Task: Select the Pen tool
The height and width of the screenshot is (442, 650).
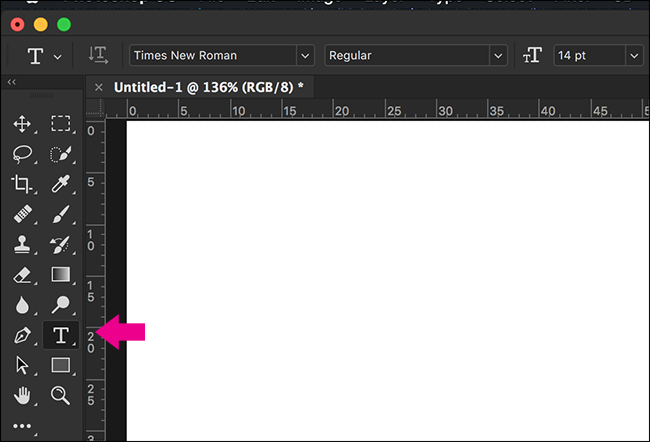Action: 22,335
